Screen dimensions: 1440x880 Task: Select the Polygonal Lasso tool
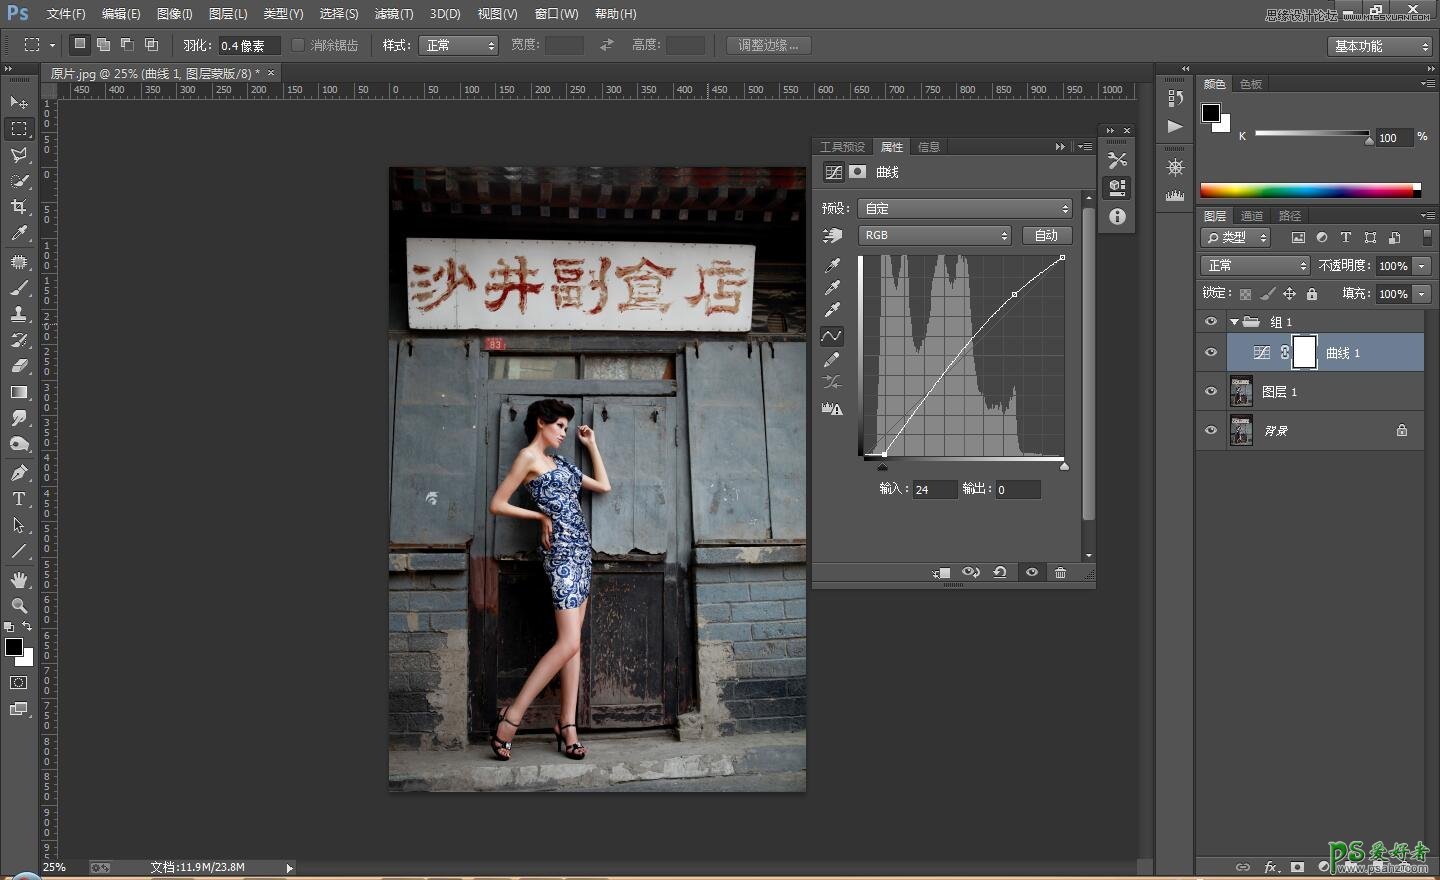(19, 155)
